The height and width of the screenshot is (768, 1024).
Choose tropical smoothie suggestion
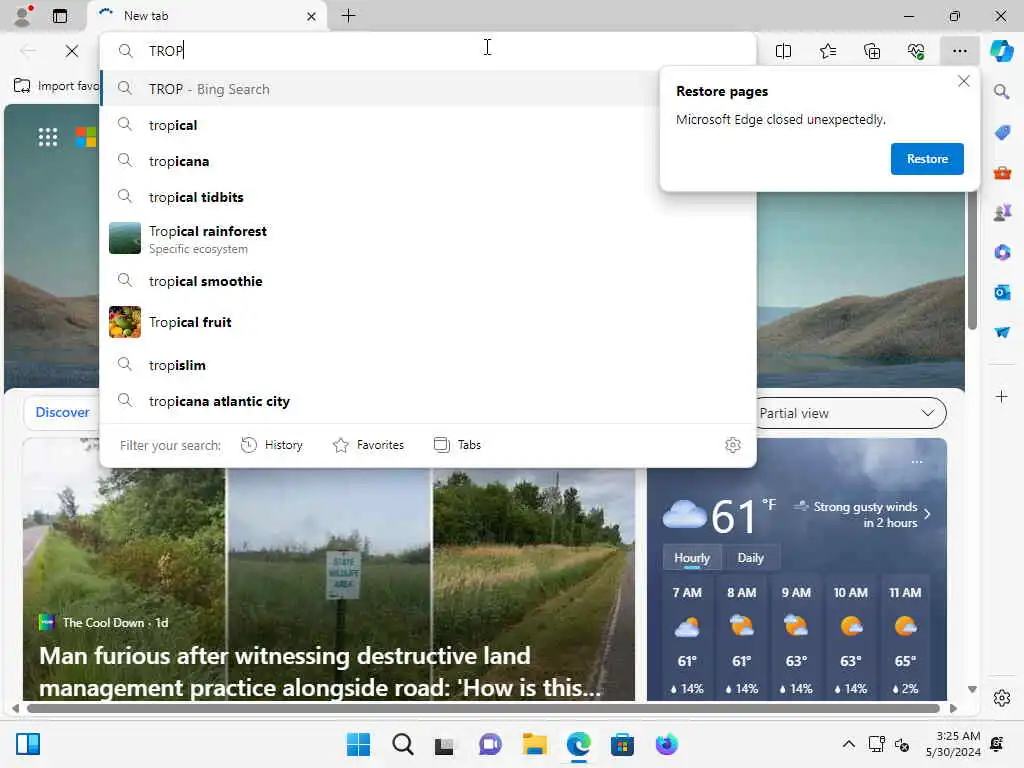428,281
